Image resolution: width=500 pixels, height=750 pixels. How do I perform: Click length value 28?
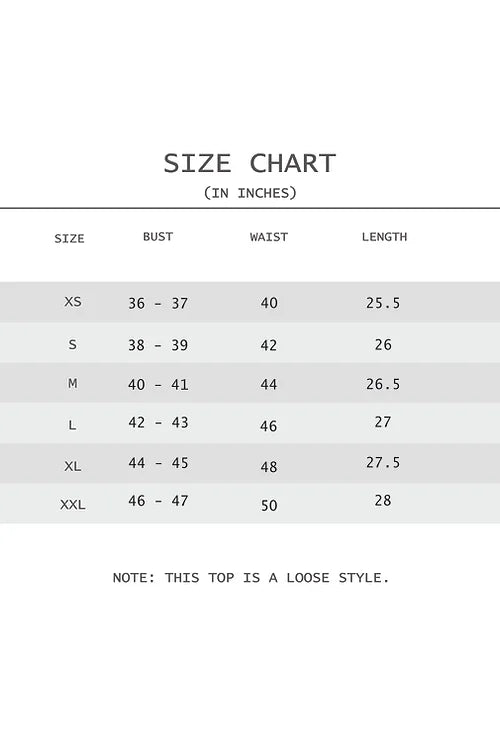point(383,500)
